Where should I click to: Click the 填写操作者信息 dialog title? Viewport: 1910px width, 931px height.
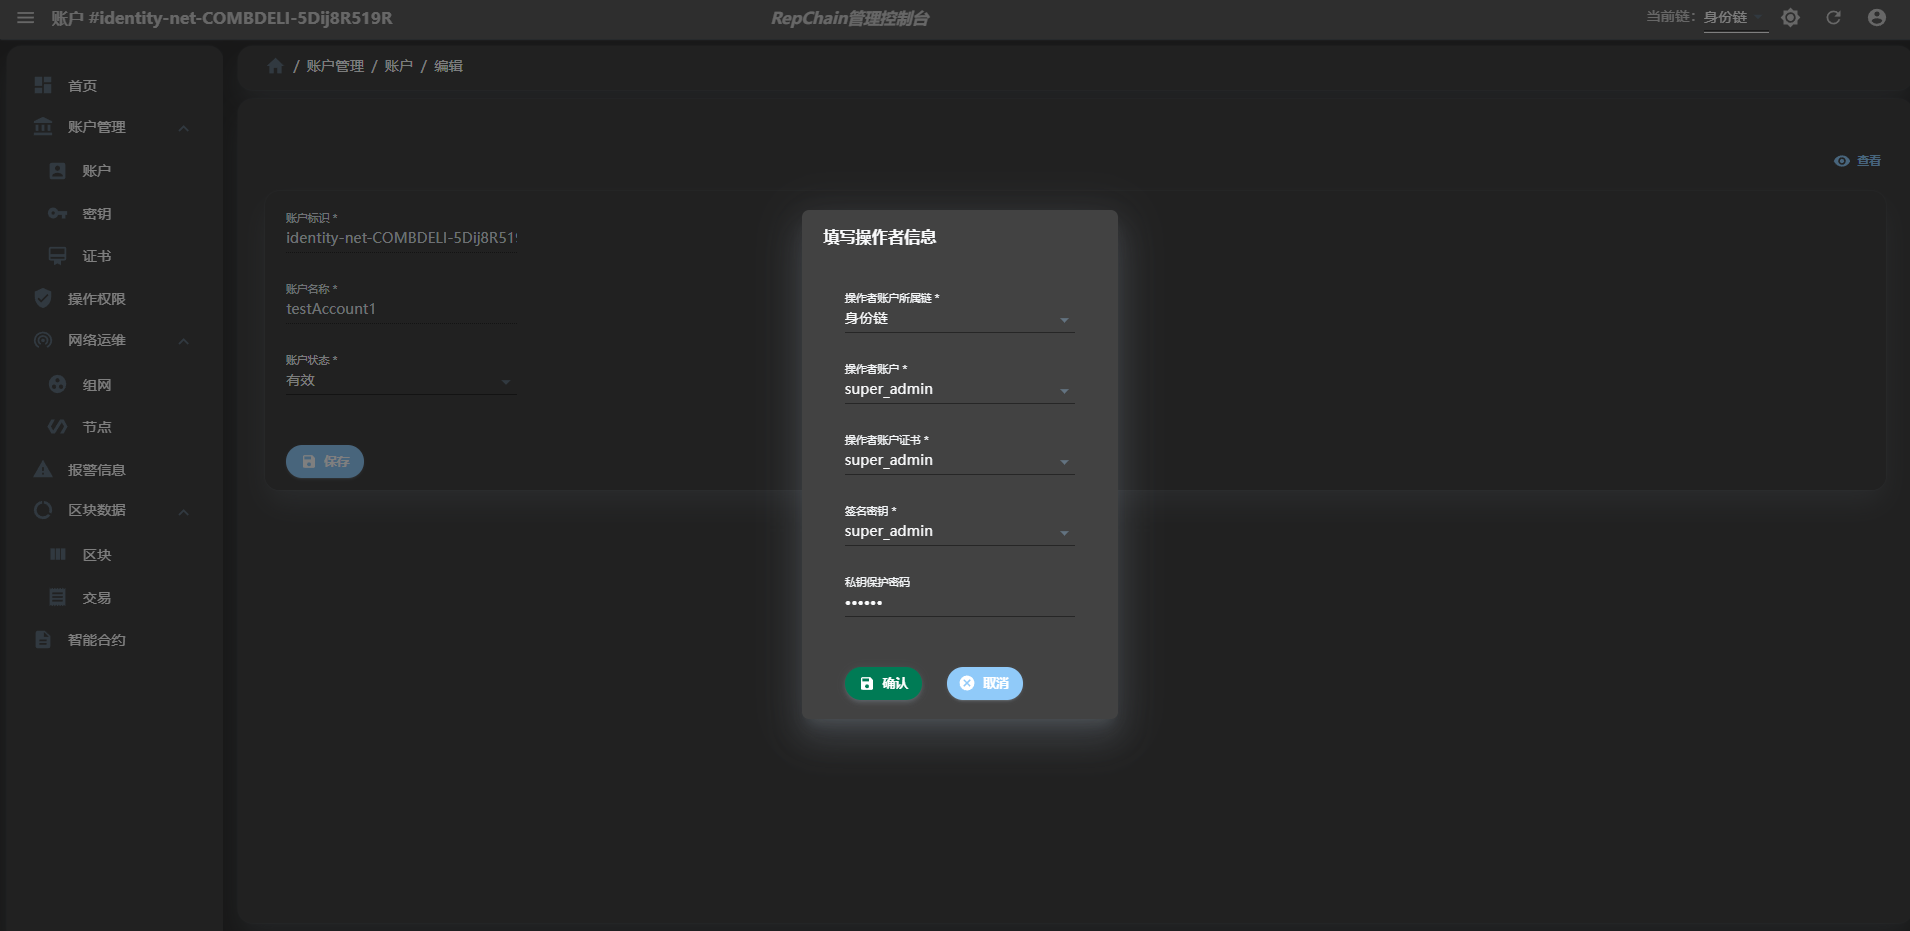tap(879, 237)
